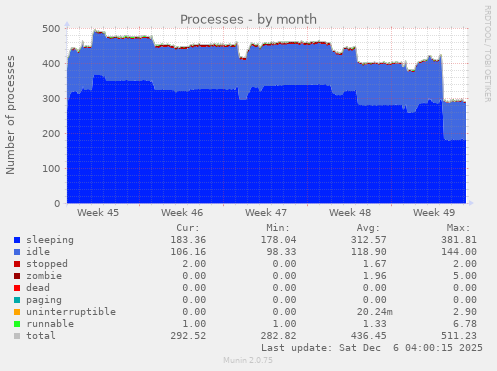Click uninterruptible maximum value 2.90

[x=465, y=312]
